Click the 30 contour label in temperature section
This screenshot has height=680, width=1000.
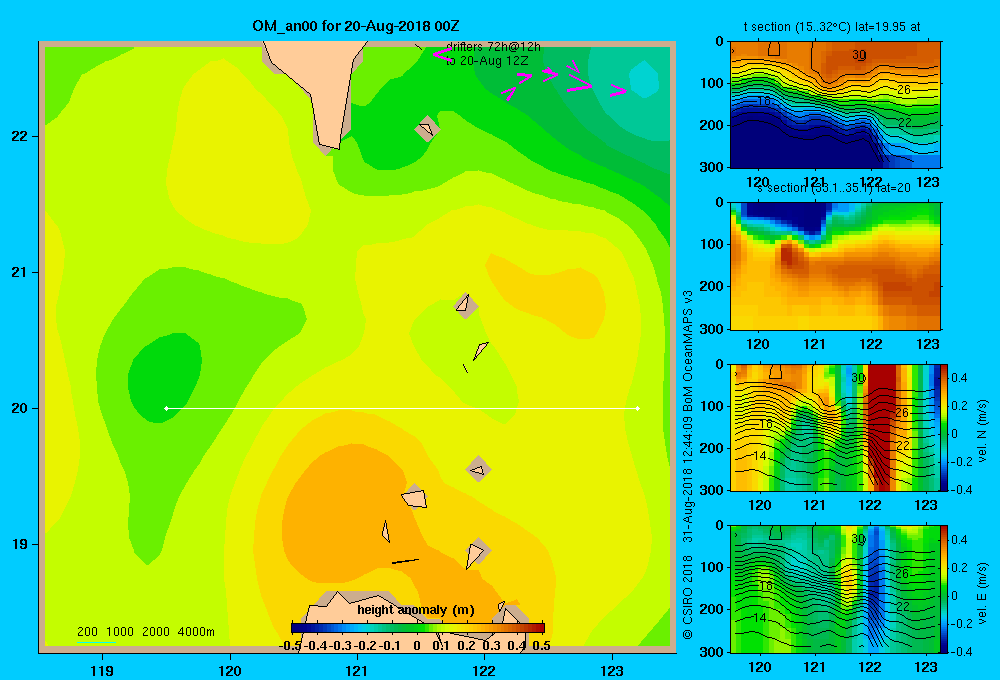coord(859,55)
